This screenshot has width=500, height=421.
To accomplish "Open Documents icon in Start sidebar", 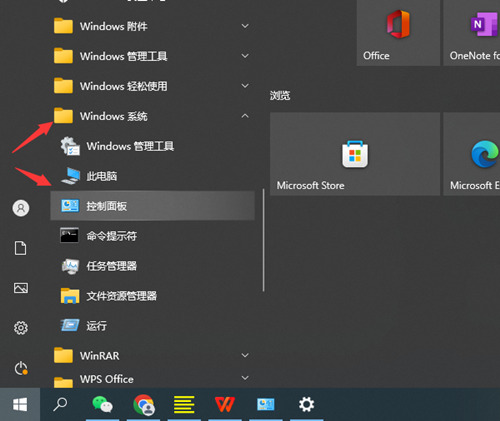I will pos(21,248).
